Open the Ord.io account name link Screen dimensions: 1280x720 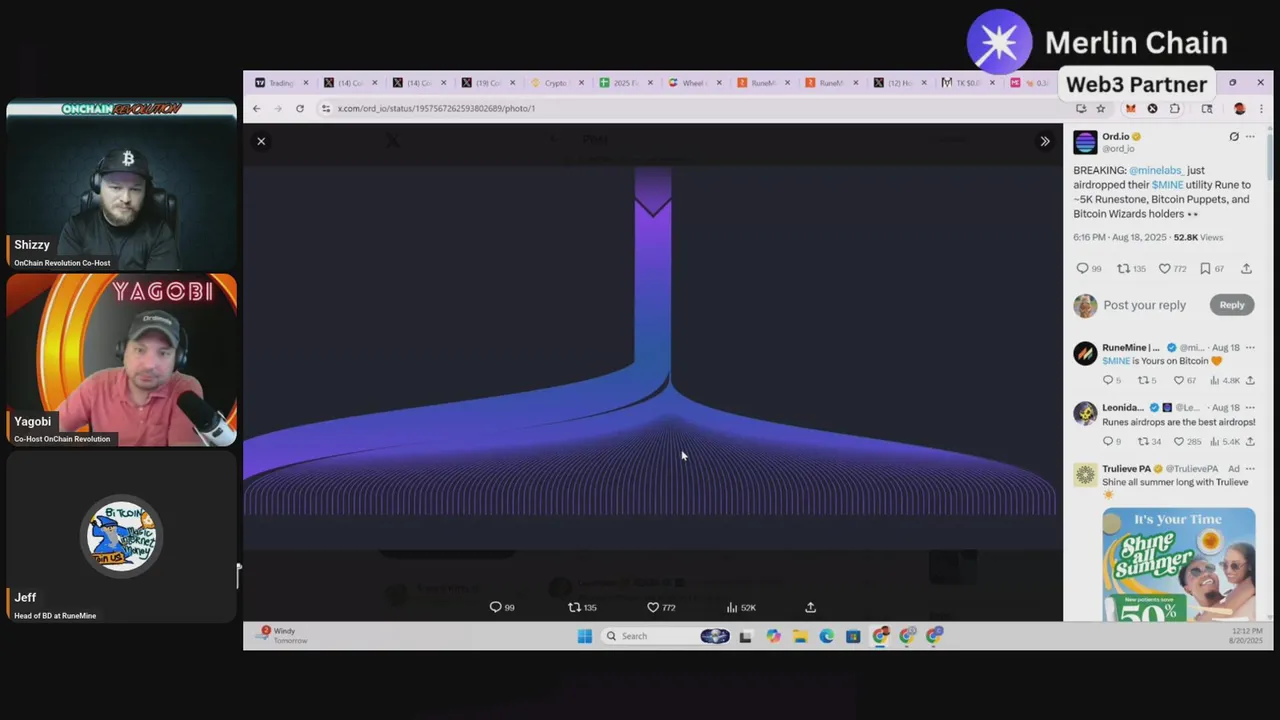point(1115,136)
